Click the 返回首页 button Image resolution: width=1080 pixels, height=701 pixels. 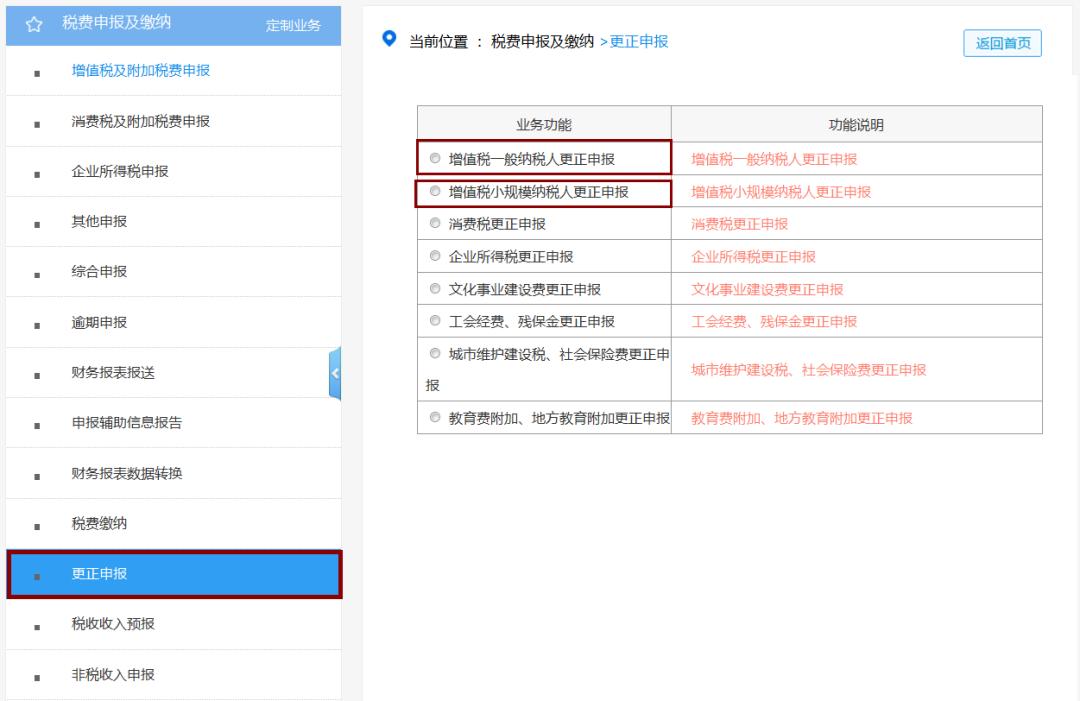[x=1001, y=42]
